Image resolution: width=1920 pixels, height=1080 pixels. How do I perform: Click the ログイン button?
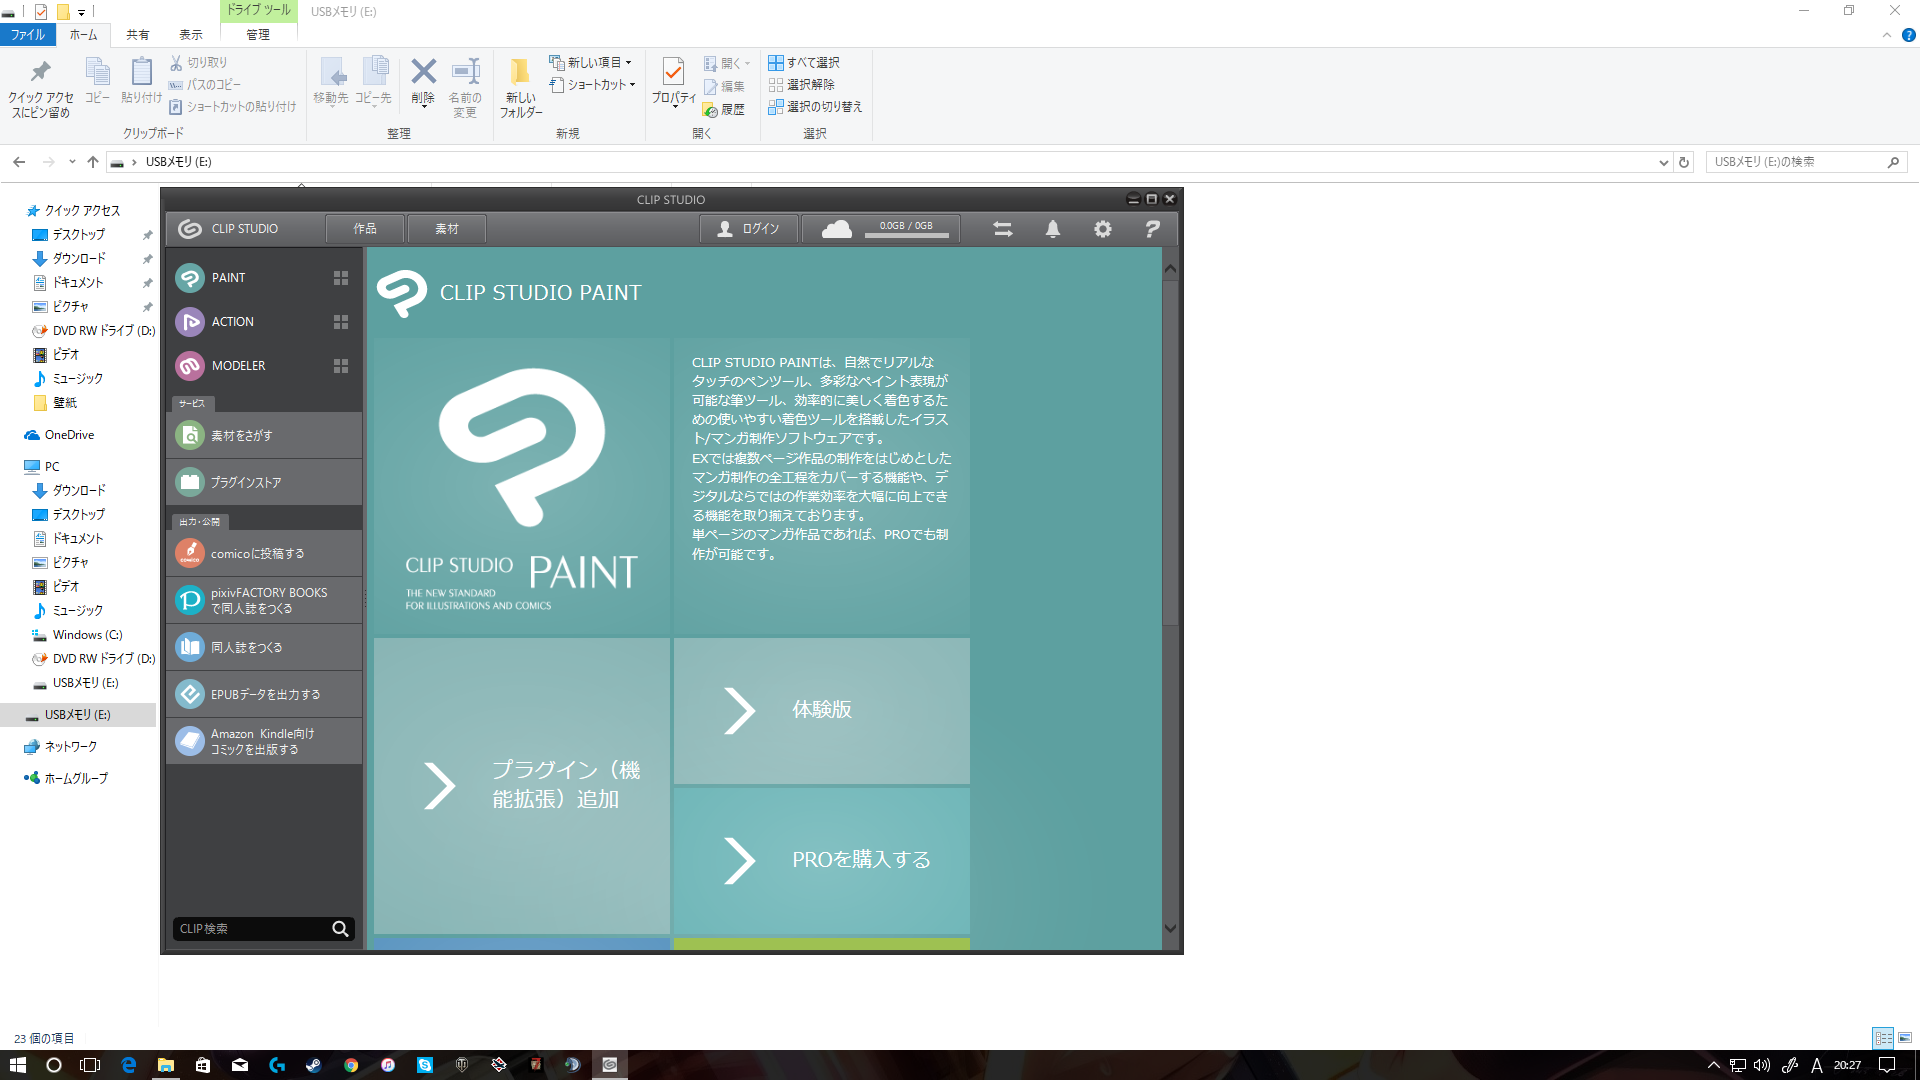[749, 229]
